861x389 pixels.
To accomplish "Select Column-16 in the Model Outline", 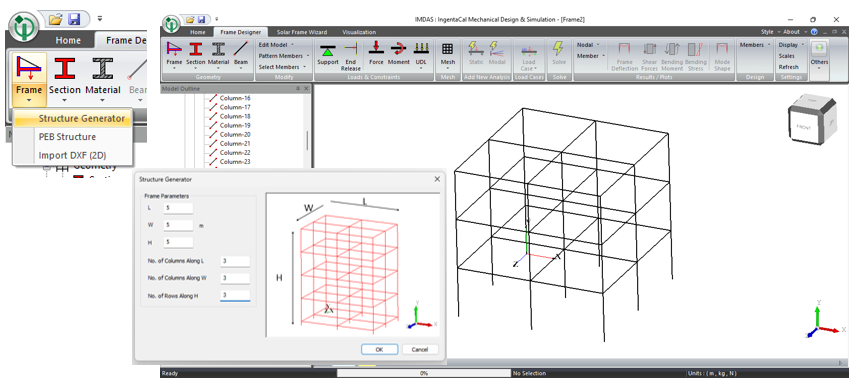I will tap(235, 98).
